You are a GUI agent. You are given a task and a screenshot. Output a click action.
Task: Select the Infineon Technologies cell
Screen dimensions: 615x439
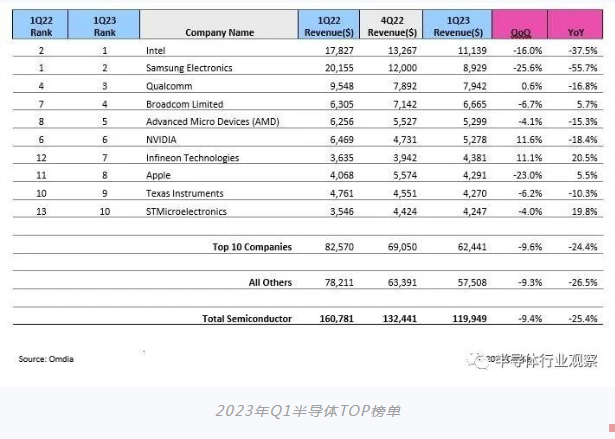(193, 158)
